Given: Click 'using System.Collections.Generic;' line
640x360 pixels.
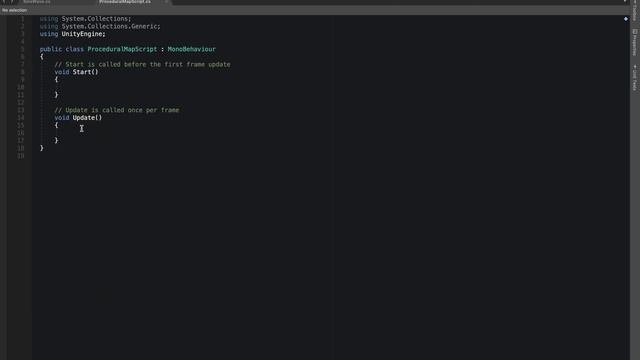Looking at the screenshot, I should (100, 26).
